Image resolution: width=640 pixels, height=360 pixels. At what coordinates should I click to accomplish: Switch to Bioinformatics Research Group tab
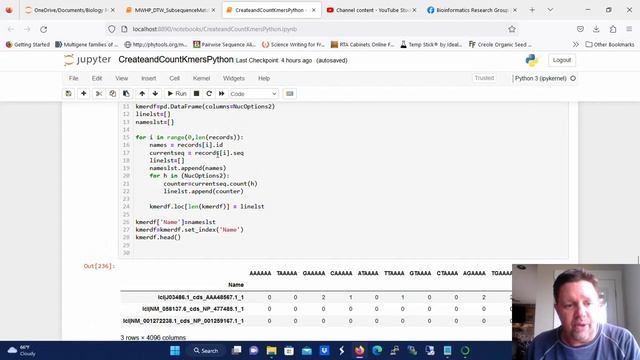tap(471, 10)
